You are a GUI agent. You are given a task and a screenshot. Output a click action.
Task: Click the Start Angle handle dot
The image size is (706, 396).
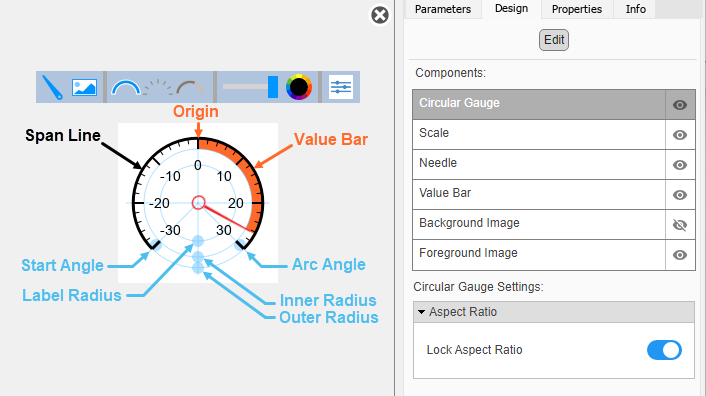click(156, 245)
